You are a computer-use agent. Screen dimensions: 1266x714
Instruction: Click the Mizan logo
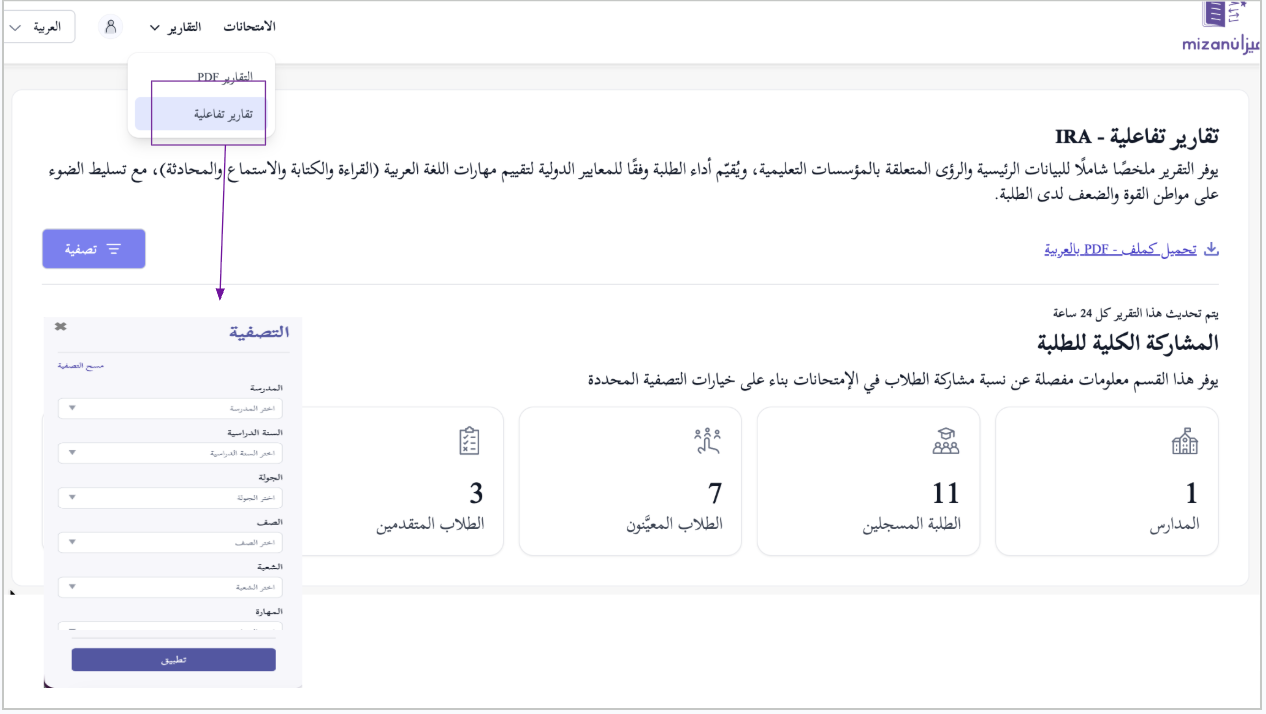tap(1221, 28)
